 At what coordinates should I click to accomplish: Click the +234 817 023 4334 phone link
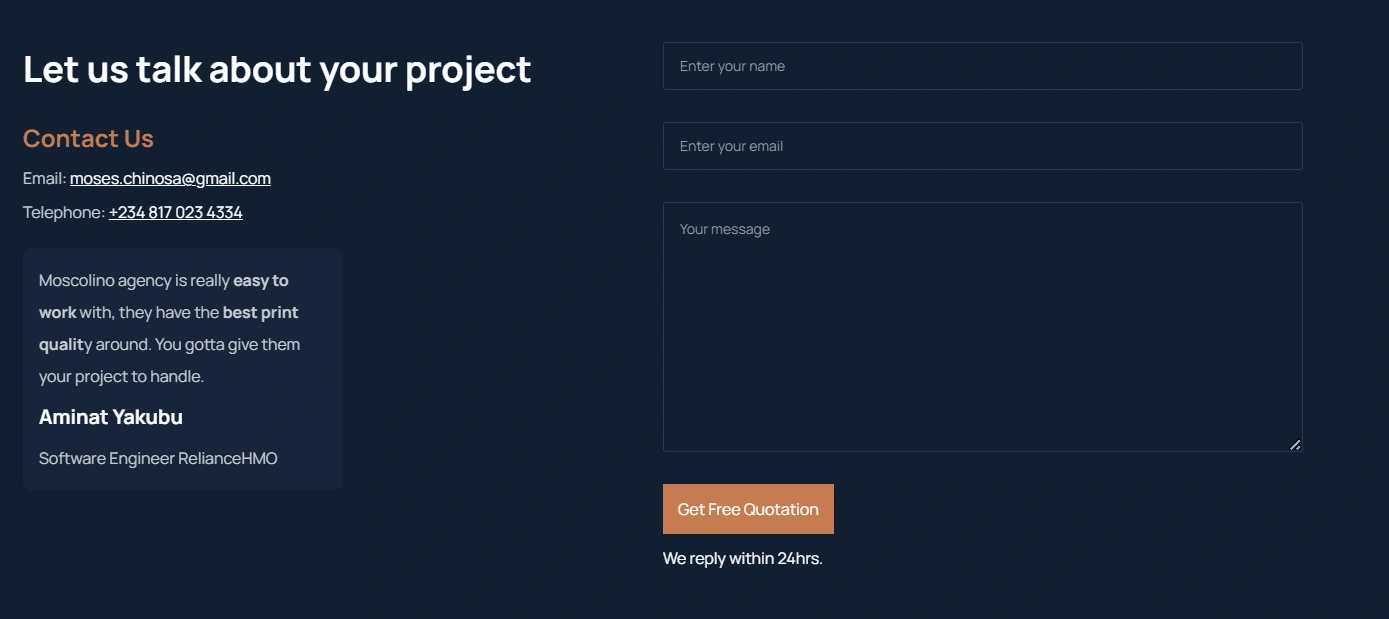175,213
